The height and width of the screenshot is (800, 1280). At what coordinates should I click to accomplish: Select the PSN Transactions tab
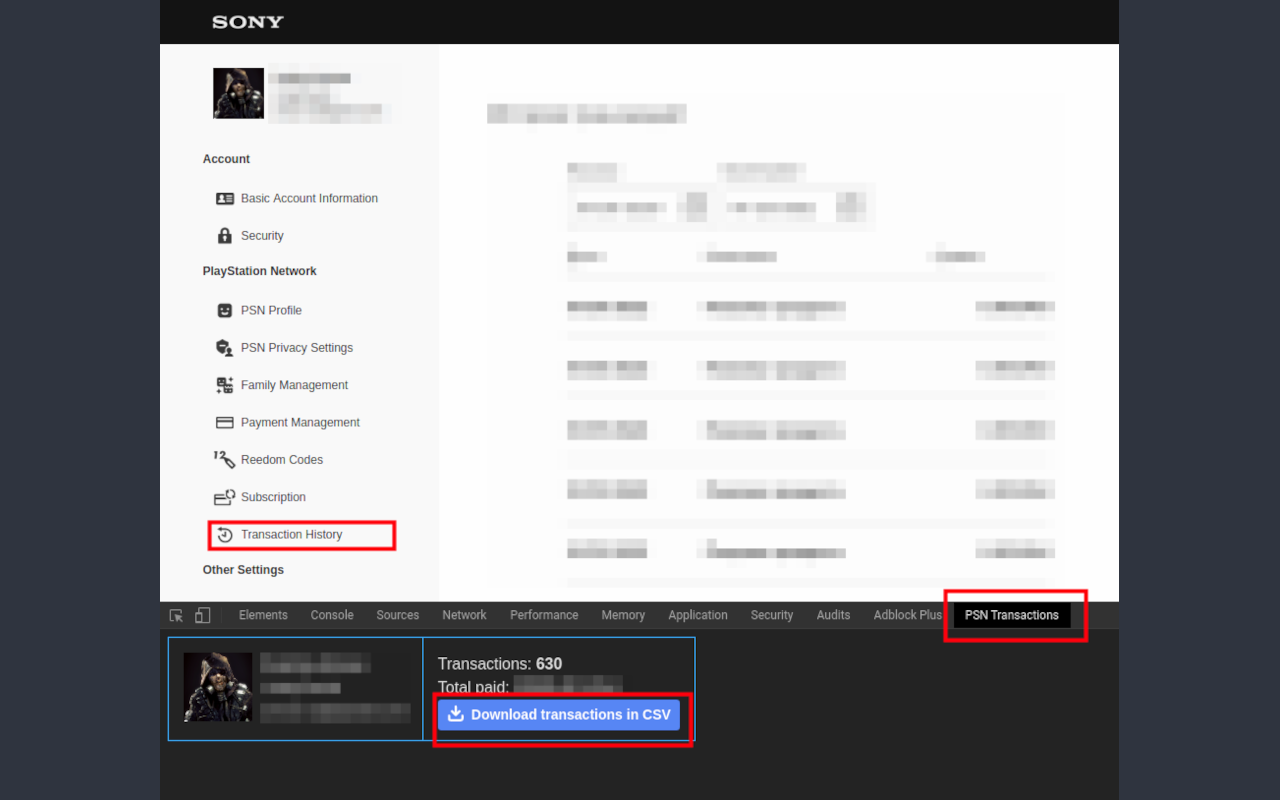click(x=1012, y=615)
